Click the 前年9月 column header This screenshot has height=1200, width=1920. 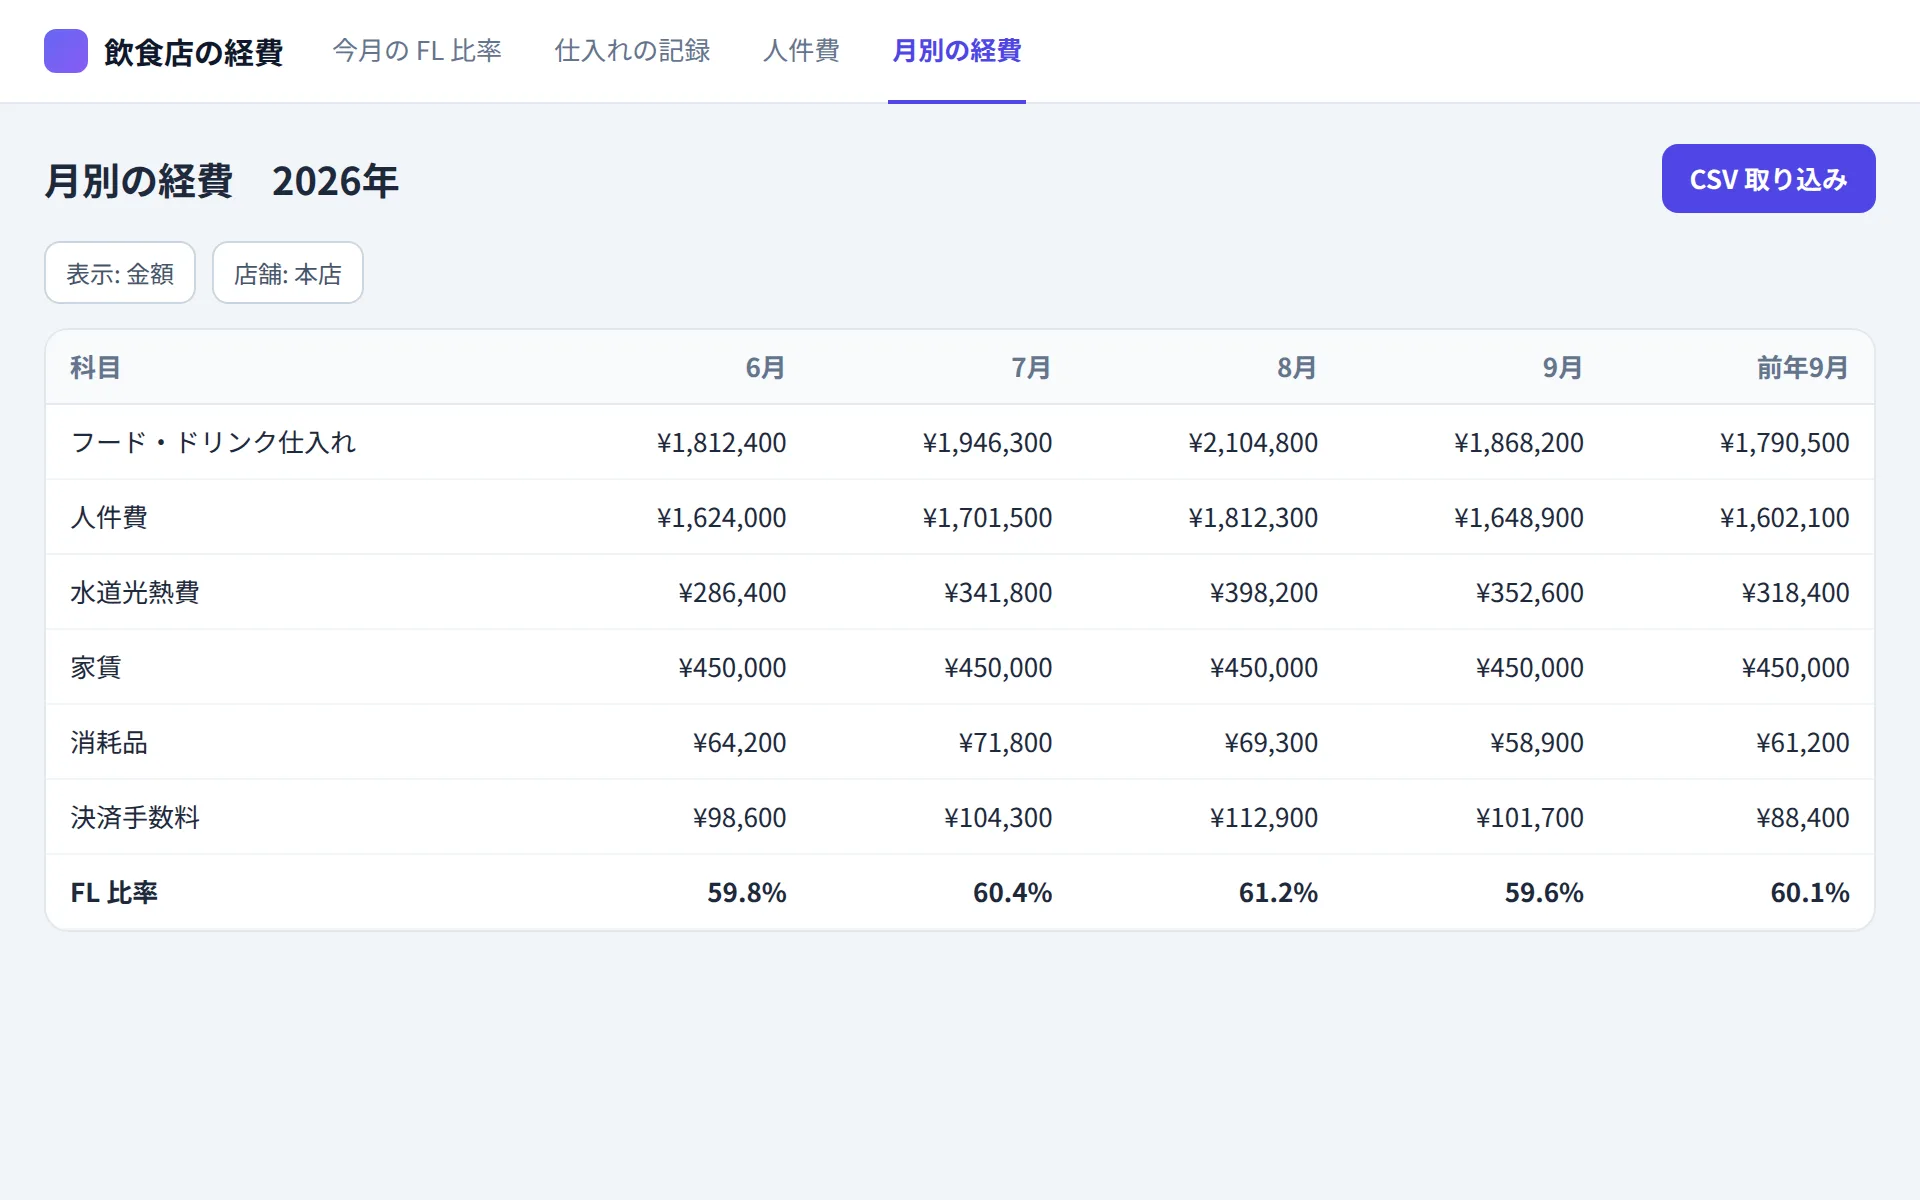1803,368
